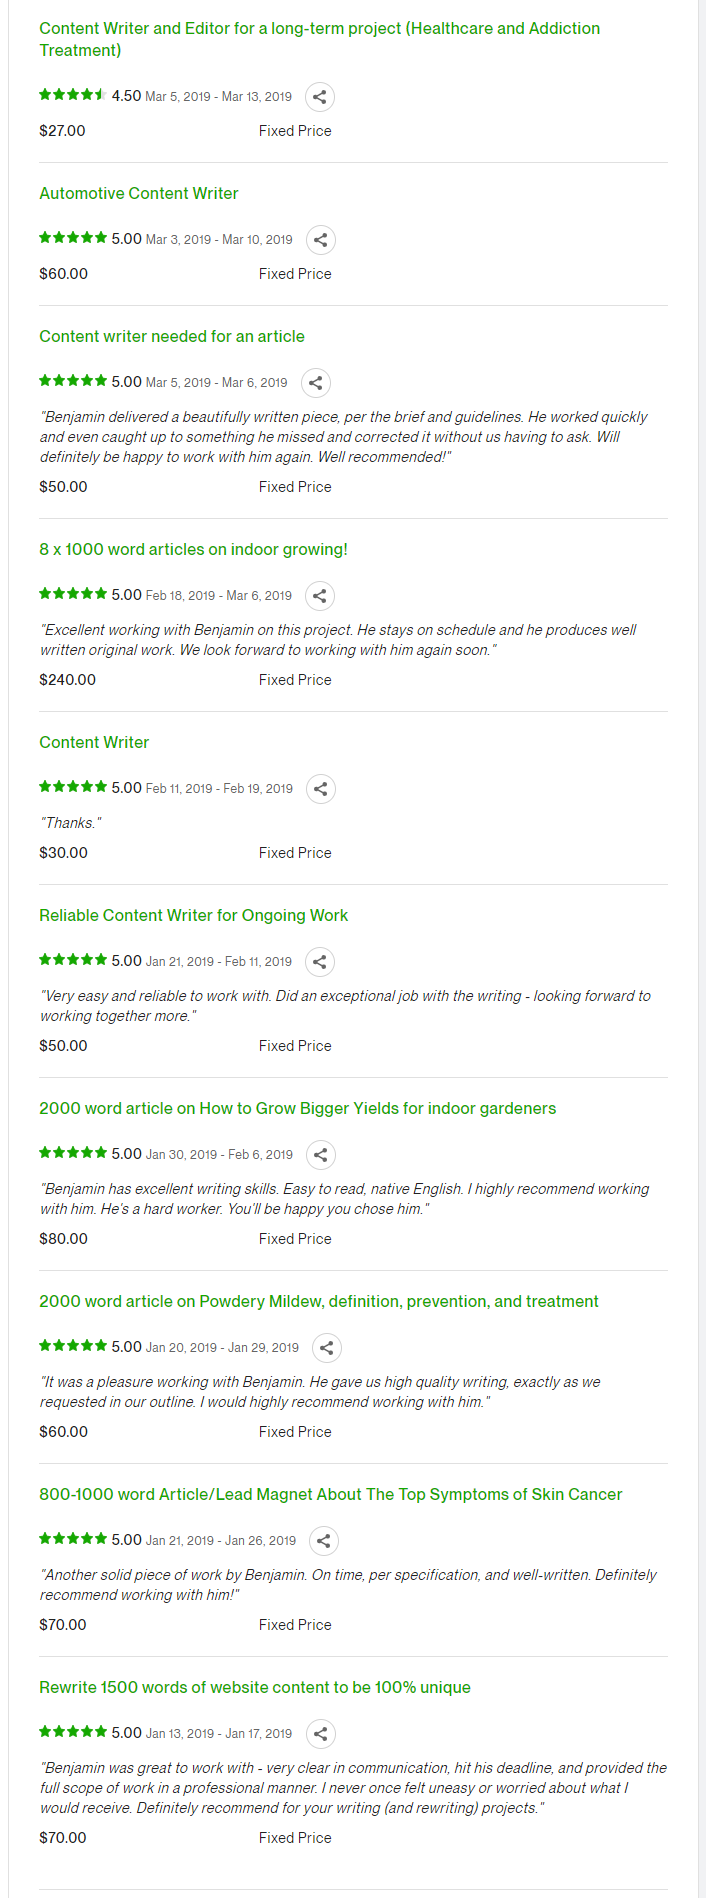Open the Automotive Content Writer job link
706x1898 pixels.
coord(139,193)
